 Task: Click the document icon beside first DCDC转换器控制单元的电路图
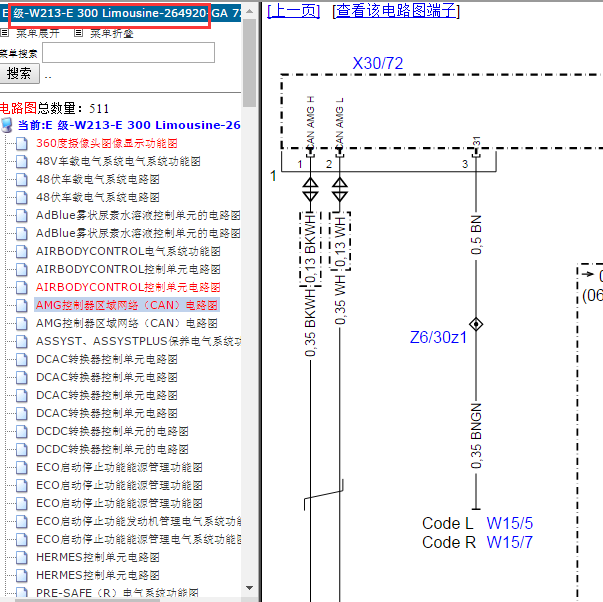22,431
